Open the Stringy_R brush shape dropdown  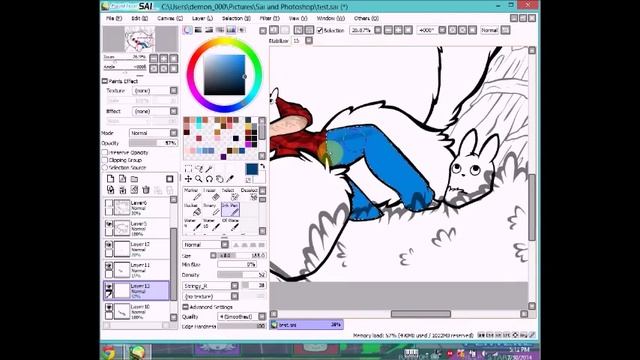(x=234, y=286)
